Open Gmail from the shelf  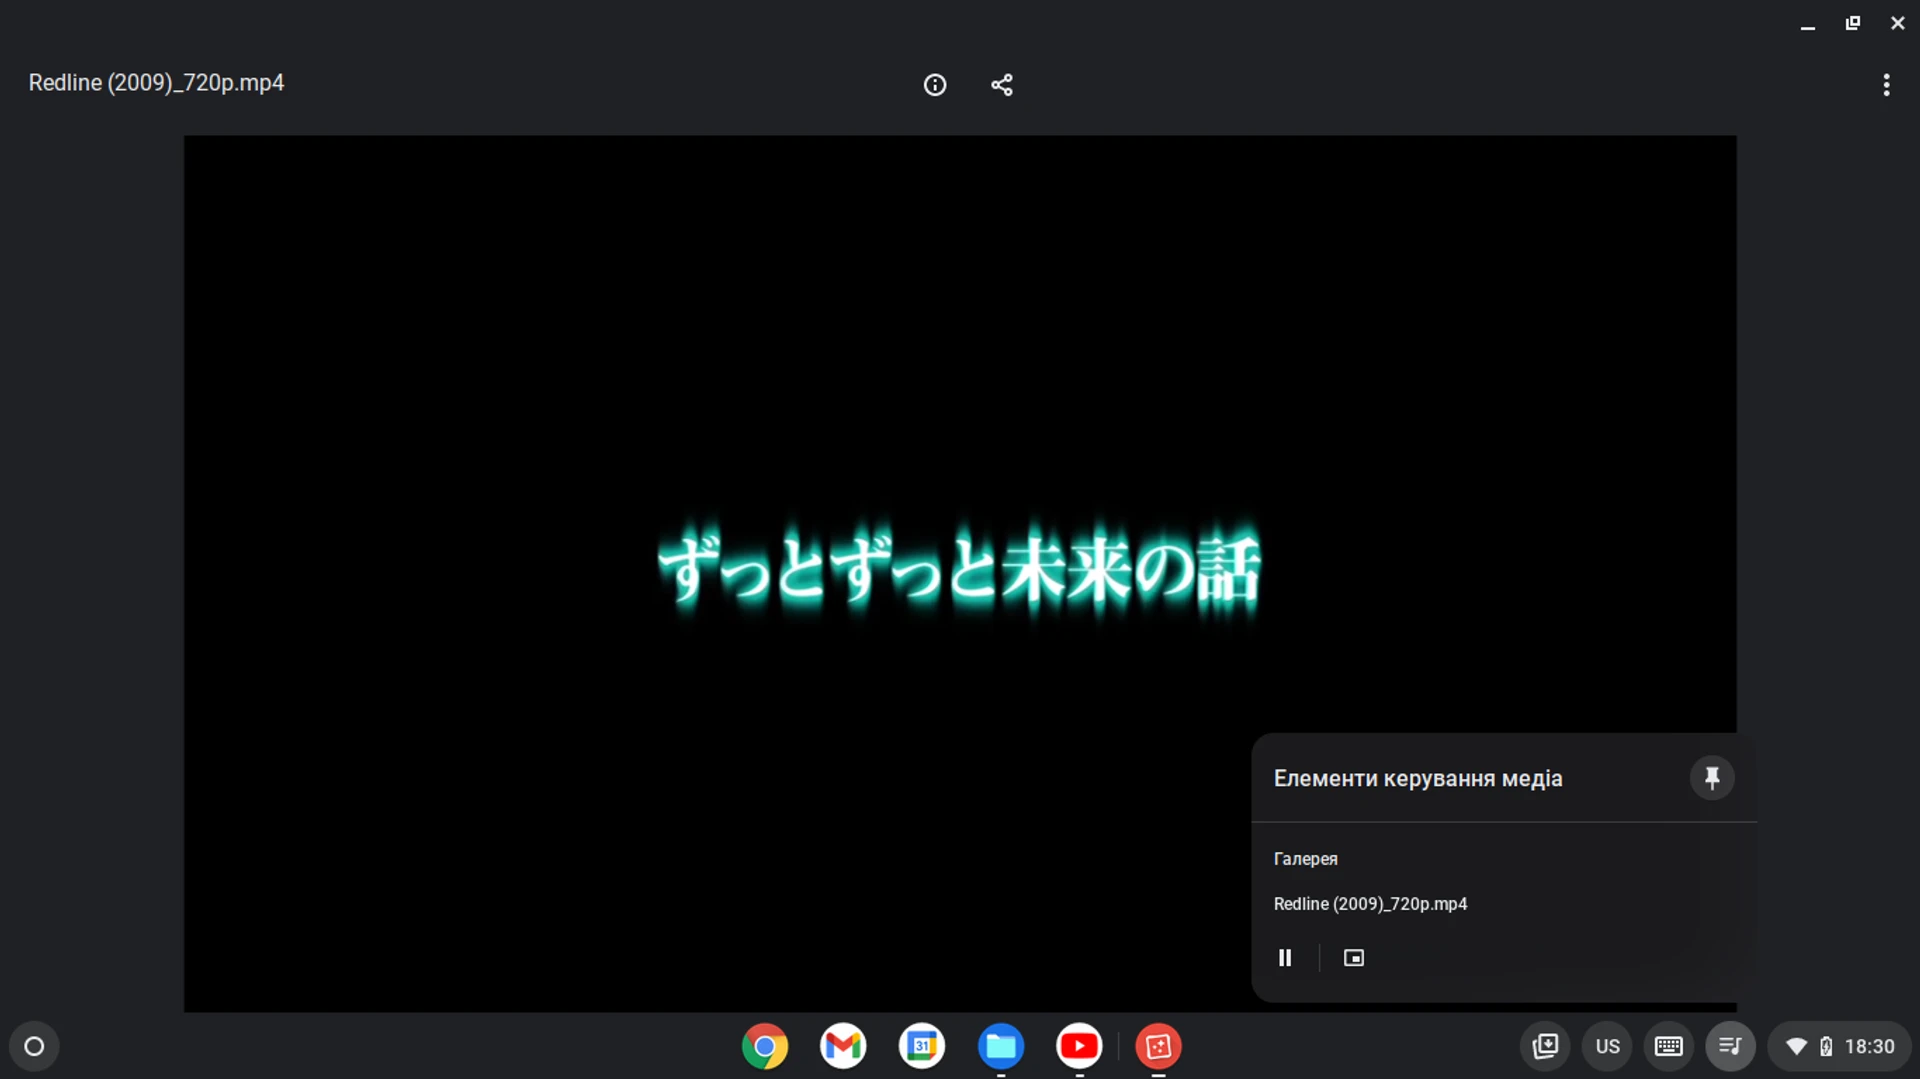coord(843,1046)
